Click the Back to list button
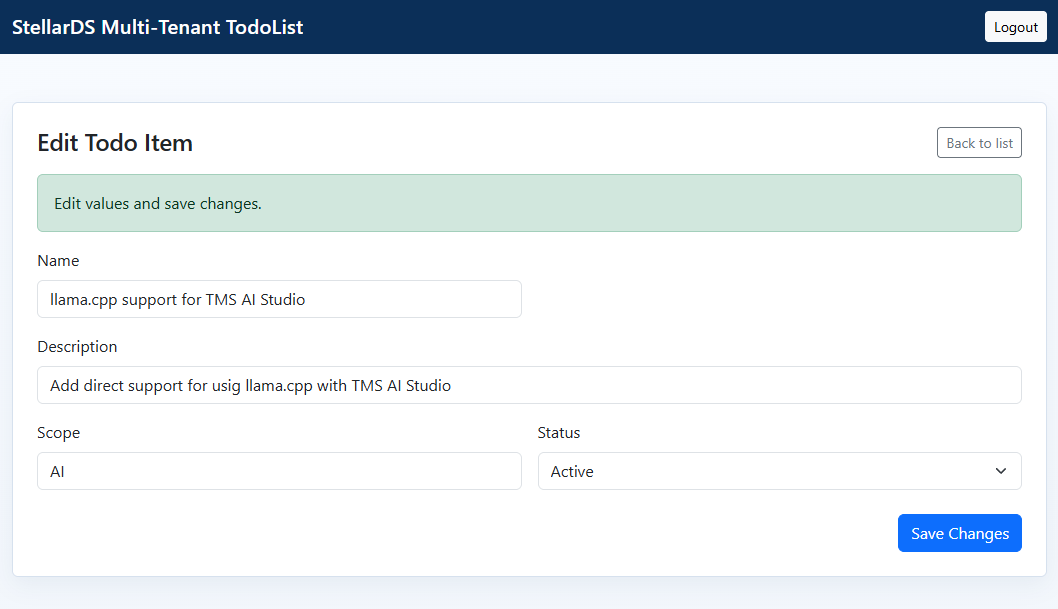Screen dimensions: 1058x609 tap(978, 142)
